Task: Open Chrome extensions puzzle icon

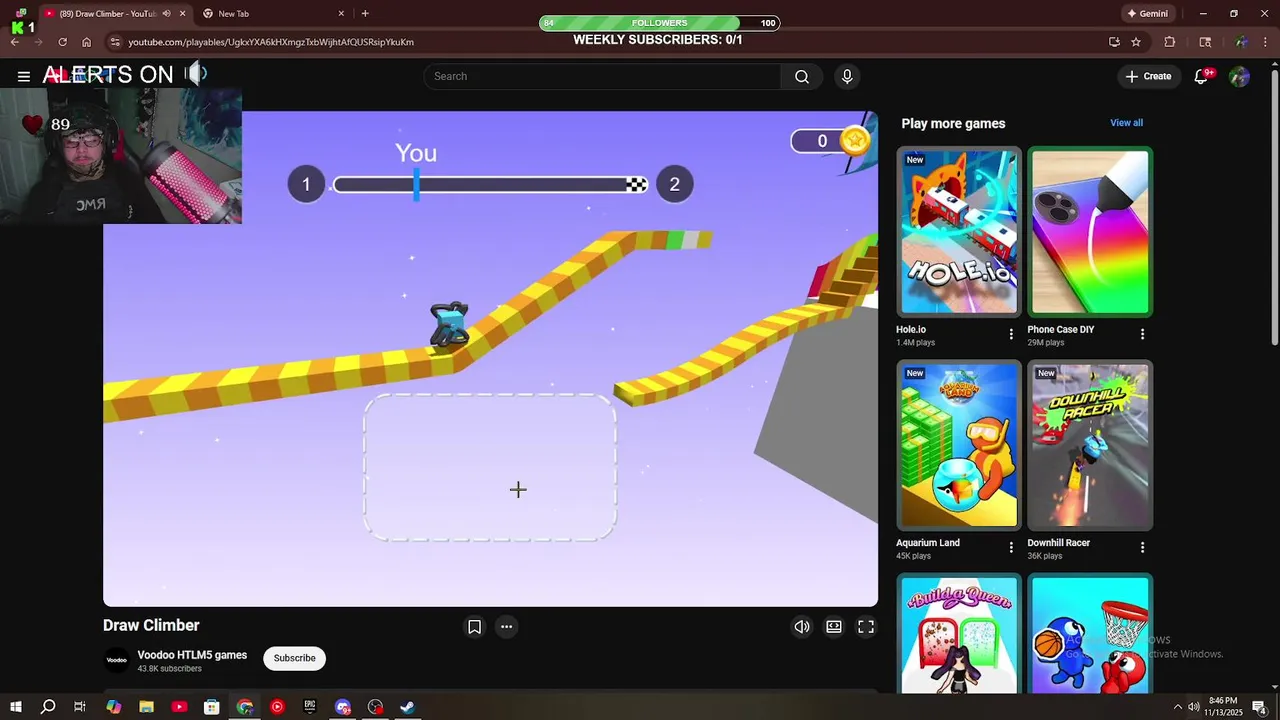Action: pyautogui.click(x=1170, y=42)
